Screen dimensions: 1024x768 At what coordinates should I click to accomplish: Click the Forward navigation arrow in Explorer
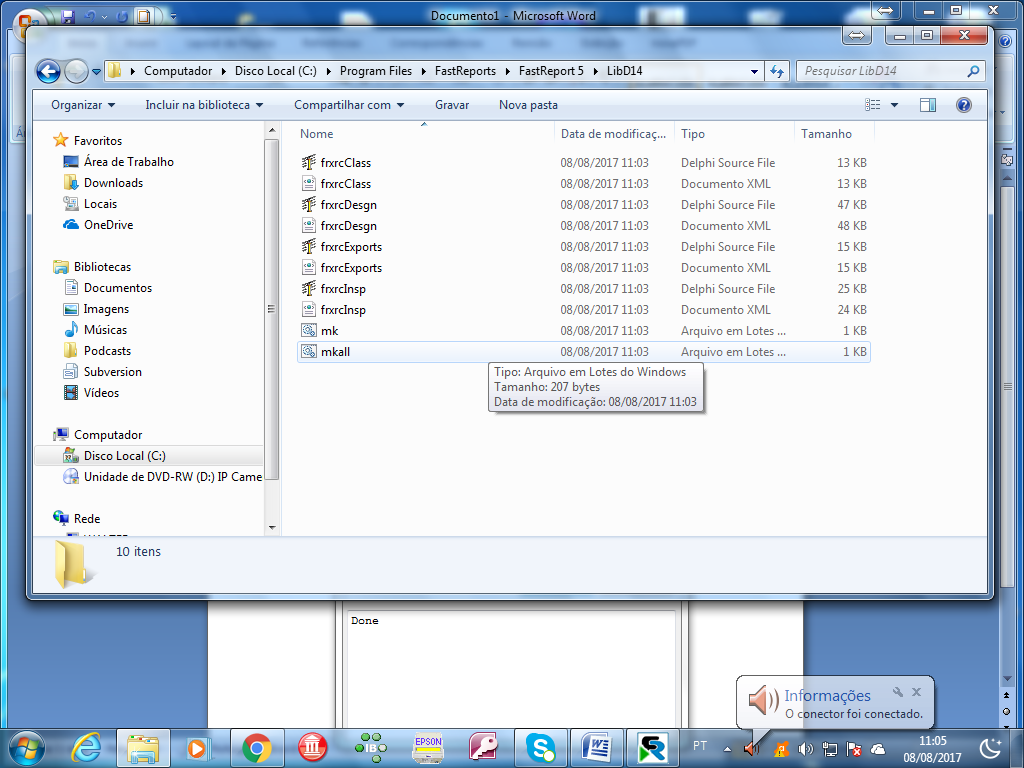[x=76, y=71]
